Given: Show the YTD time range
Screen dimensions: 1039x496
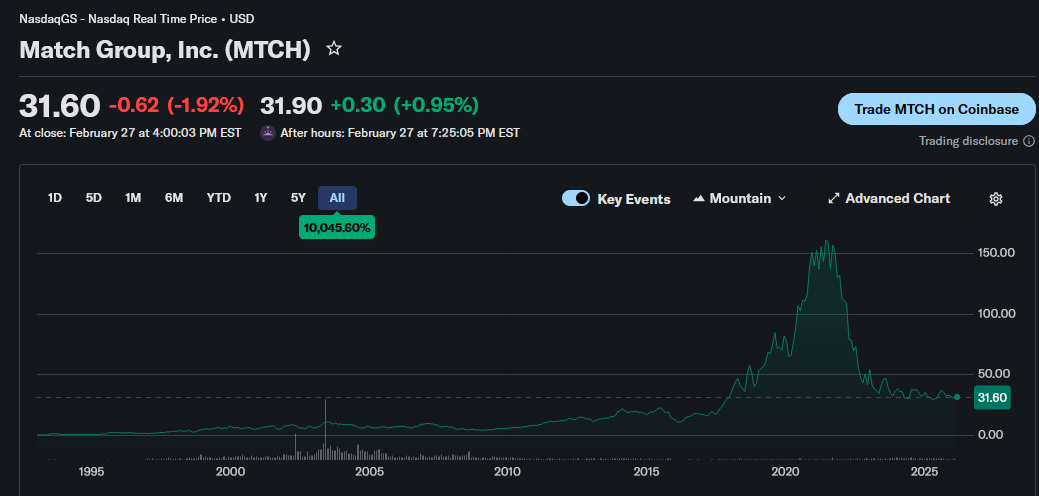Looking at the screenshot, I should click(x=219, y=197).
